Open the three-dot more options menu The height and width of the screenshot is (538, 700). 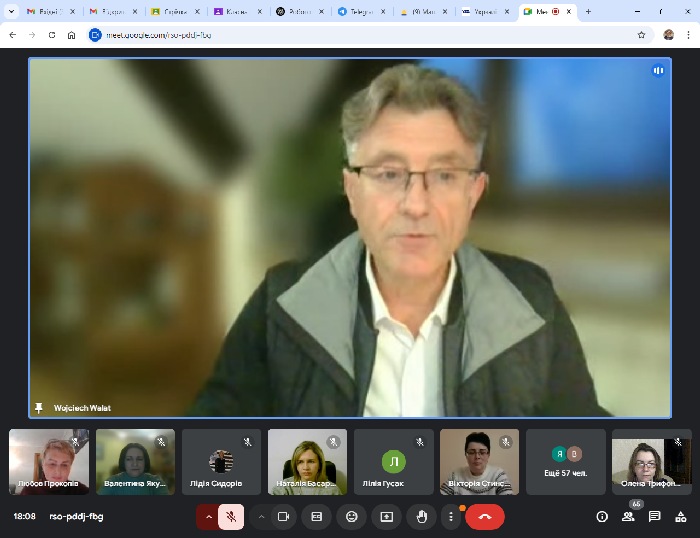tap(451, 517)
